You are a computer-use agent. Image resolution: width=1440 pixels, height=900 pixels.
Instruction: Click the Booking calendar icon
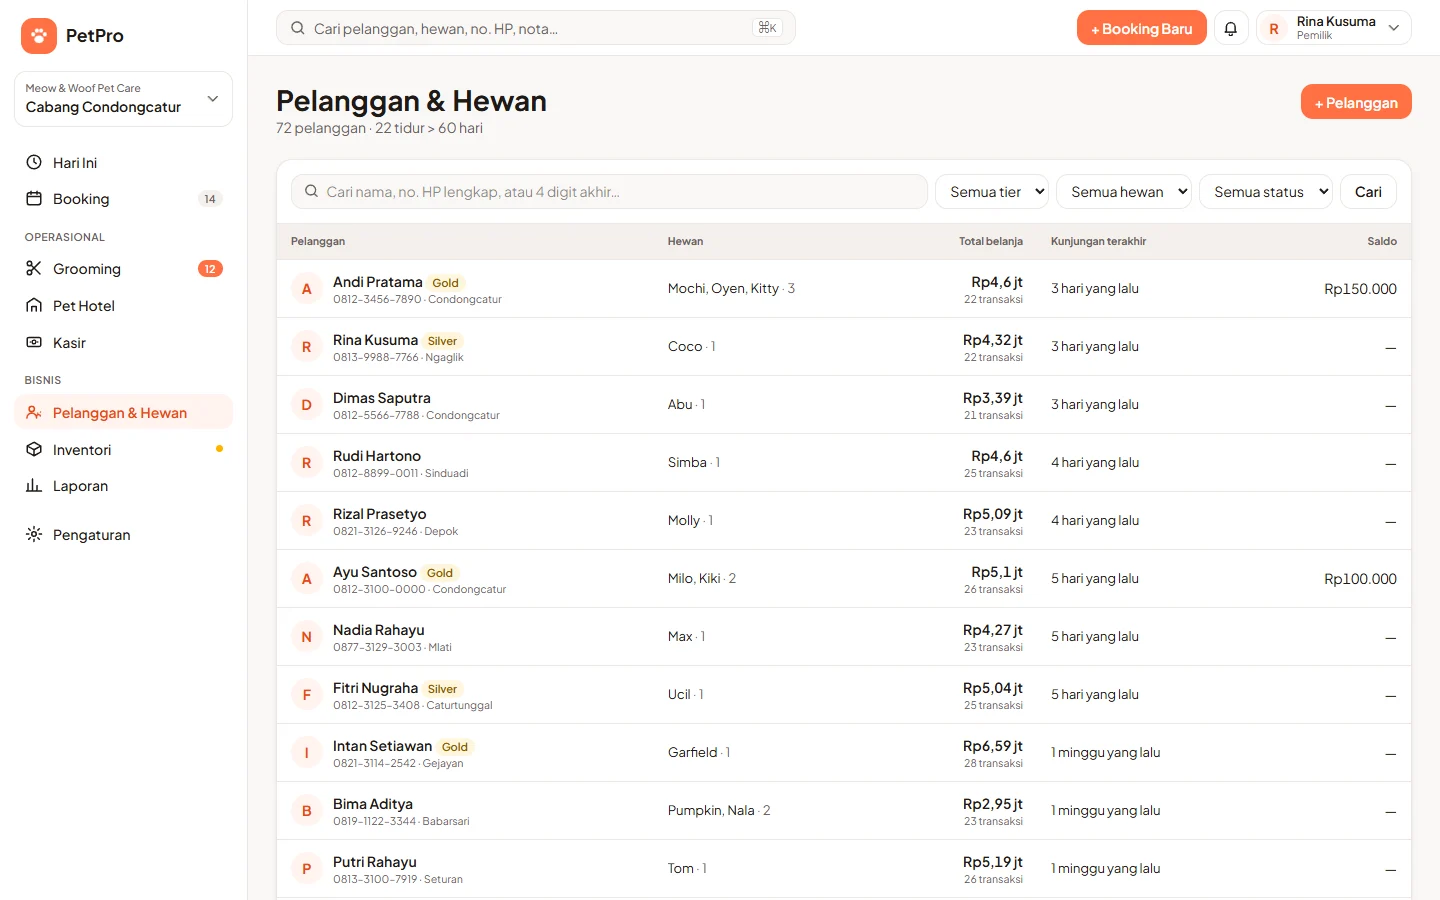(34, 198)
